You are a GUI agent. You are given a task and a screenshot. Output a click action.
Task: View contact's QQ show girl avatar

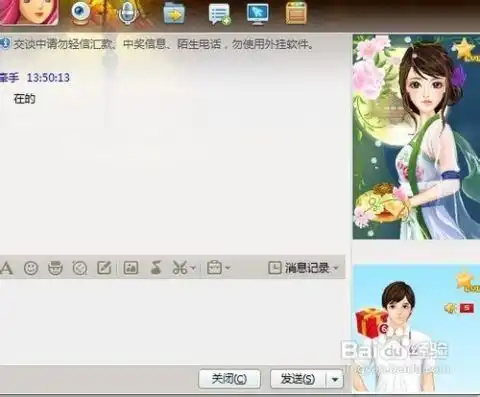pos(416,137)
